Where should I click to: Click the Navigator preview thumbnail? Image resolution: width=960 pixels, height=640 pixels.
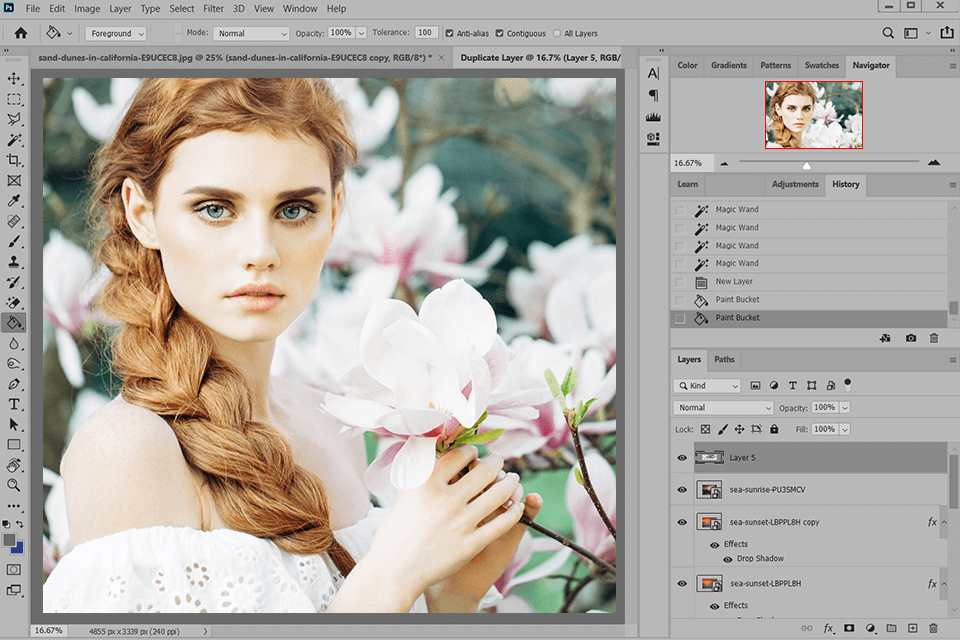coord(813,114)
